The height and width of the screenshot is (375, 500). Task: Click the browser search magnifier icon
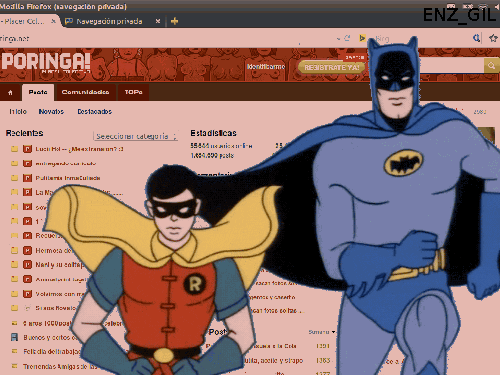point(476,38)
